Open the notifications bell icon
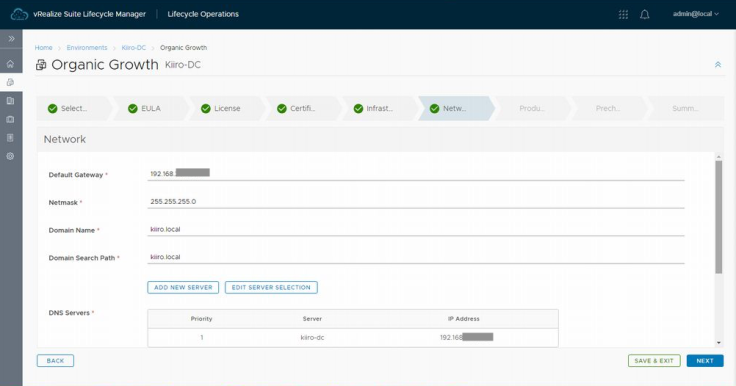The height and width of the screenshot is (386, 736). 644,14
